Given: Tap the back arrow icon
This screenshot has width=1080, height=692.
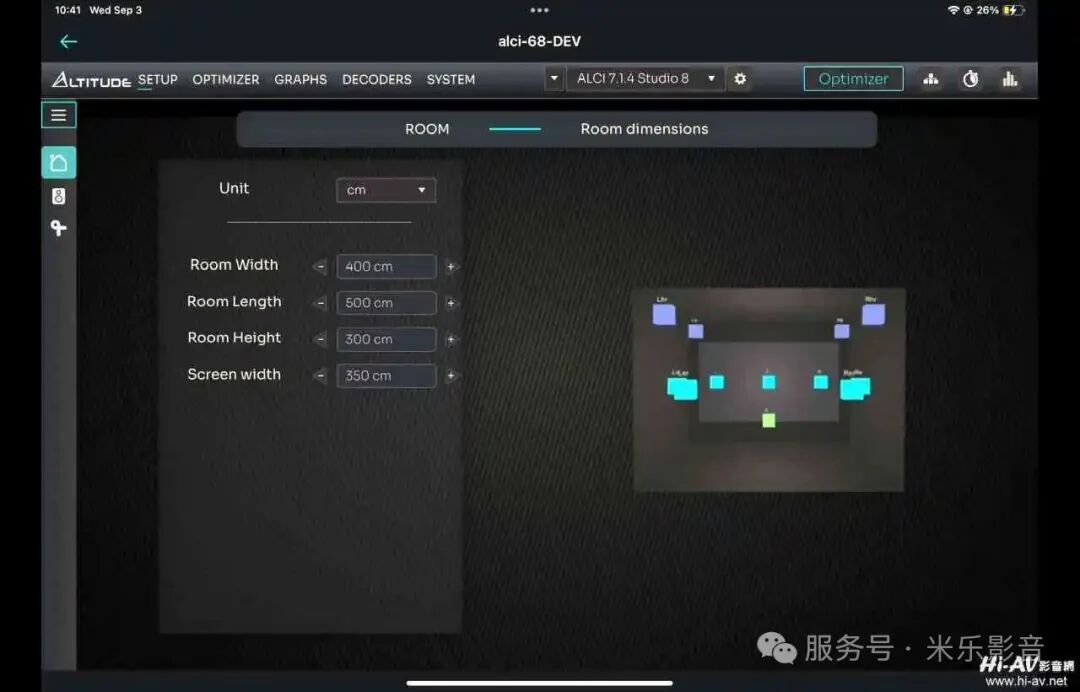Looking at the screenshot, I should point(68,42).
